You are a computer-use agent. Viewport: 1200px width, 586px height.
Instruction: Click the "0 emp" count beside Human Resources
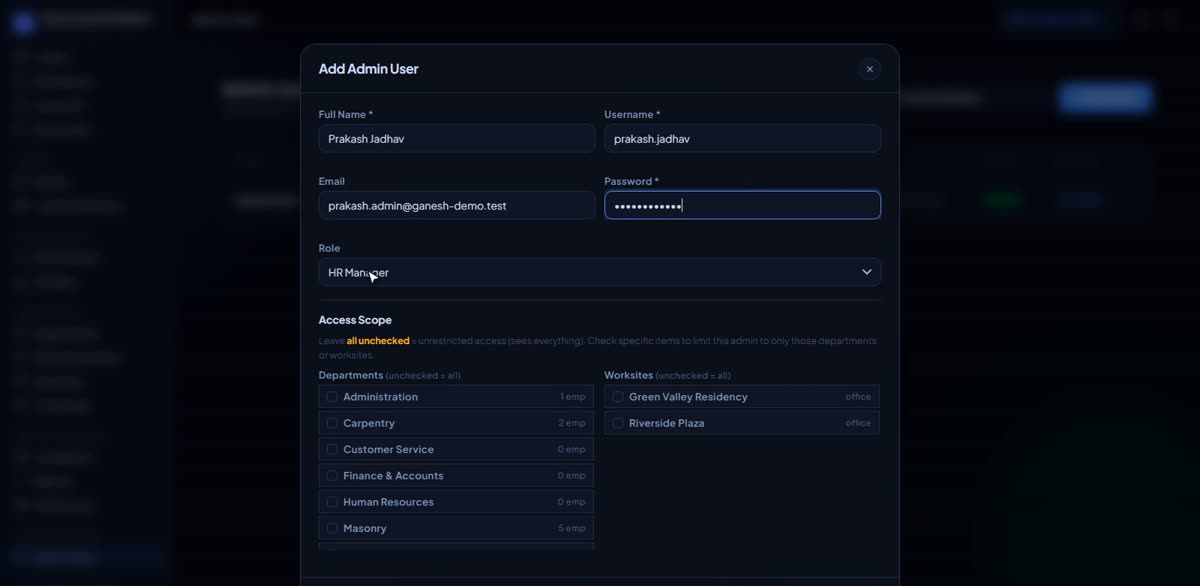[572, 502]
